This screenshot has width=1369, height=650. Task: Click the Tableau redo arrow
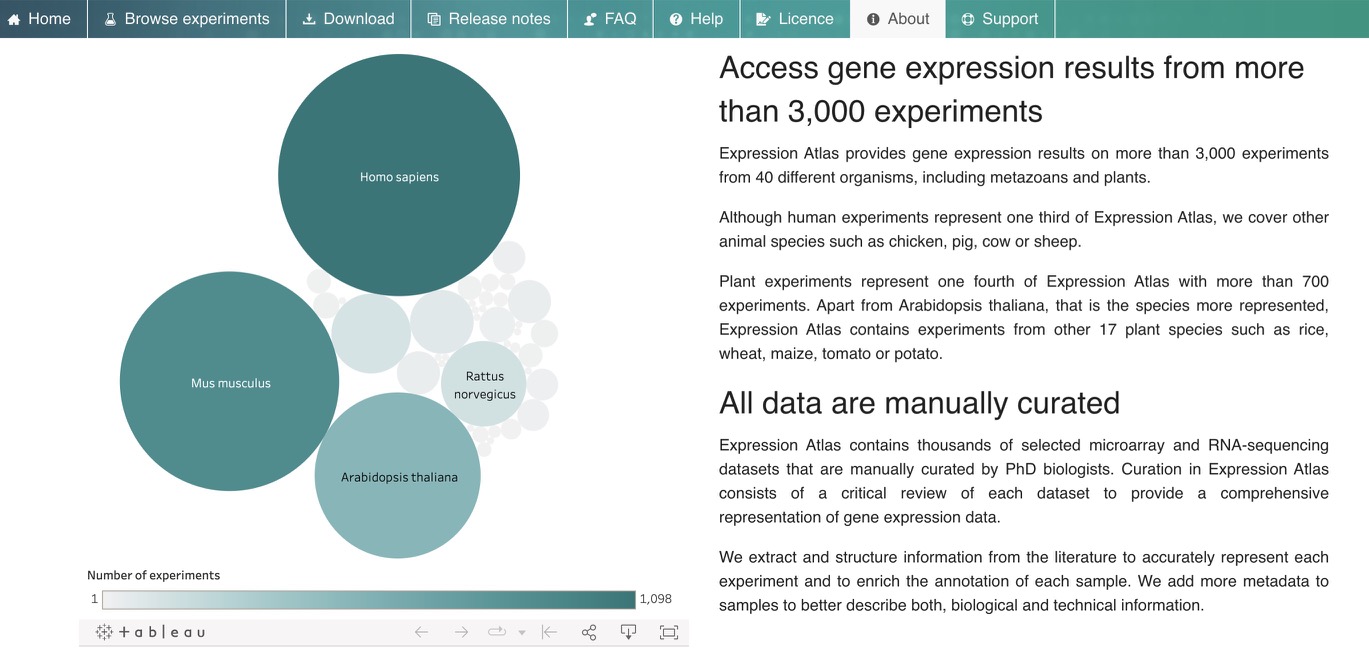pyautogui.click(x=461, y=632)
